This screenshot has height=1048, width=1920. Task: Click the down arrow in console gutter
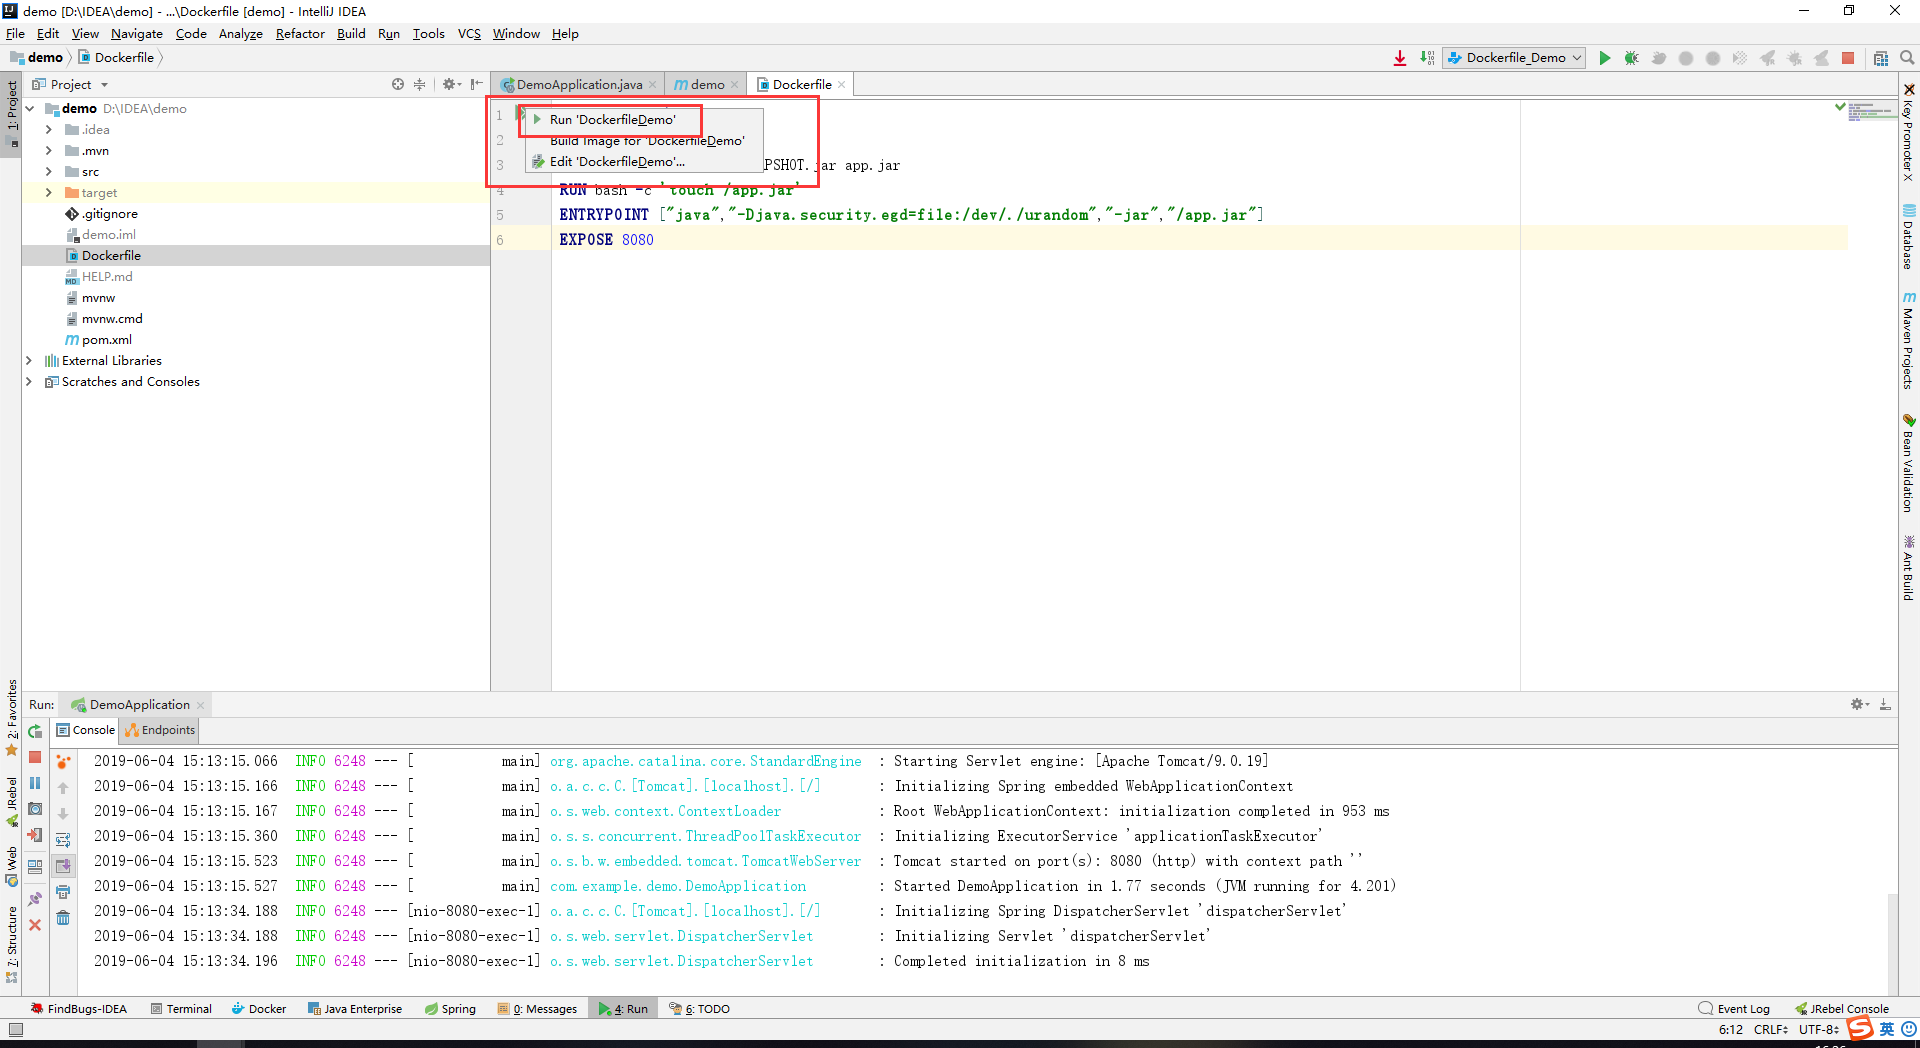pyautogui.click(x=63, y=814)
